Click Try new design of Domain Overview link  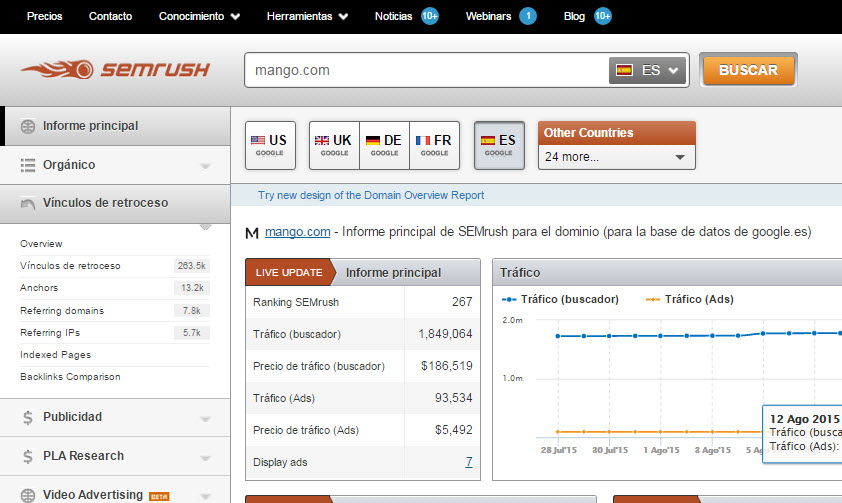coord(371,195)
